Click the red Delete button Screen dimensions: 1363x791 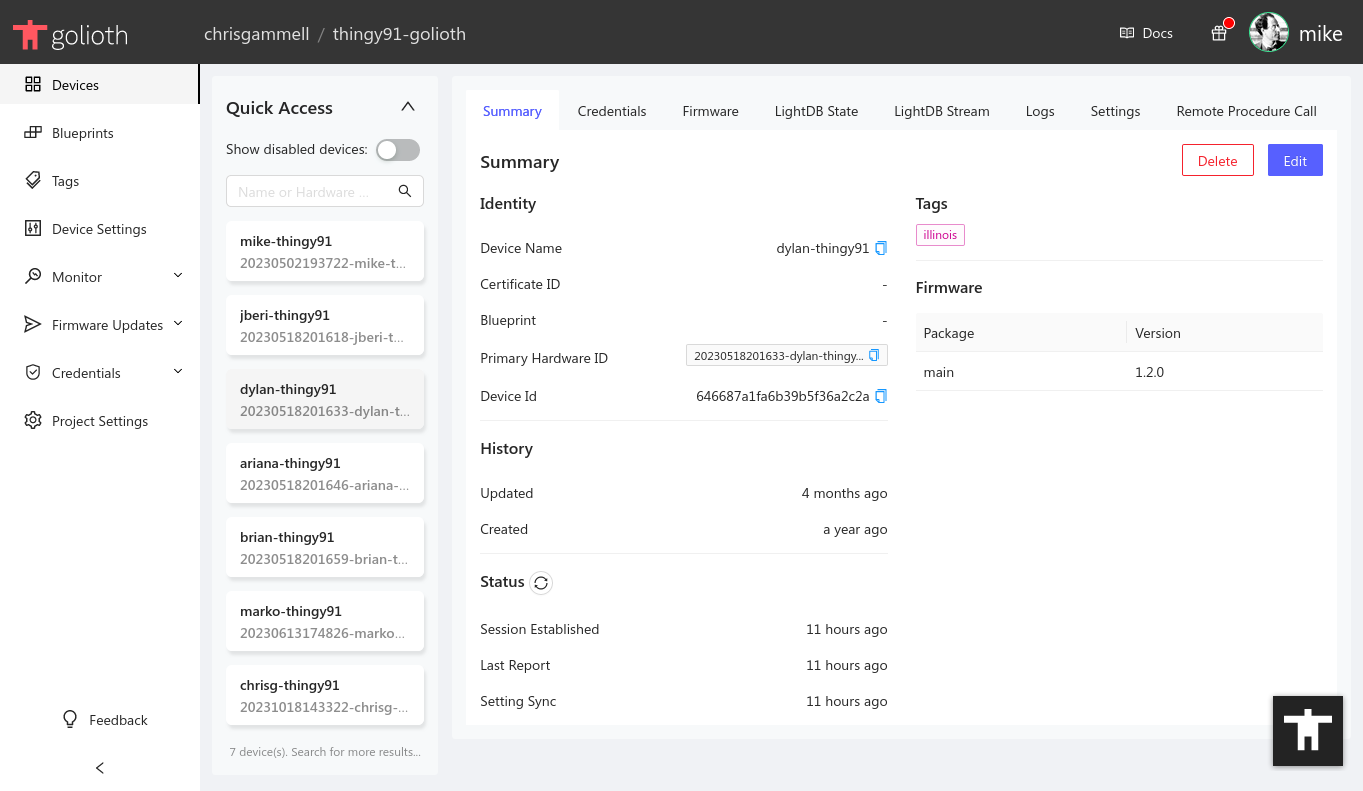(1217, 161)
